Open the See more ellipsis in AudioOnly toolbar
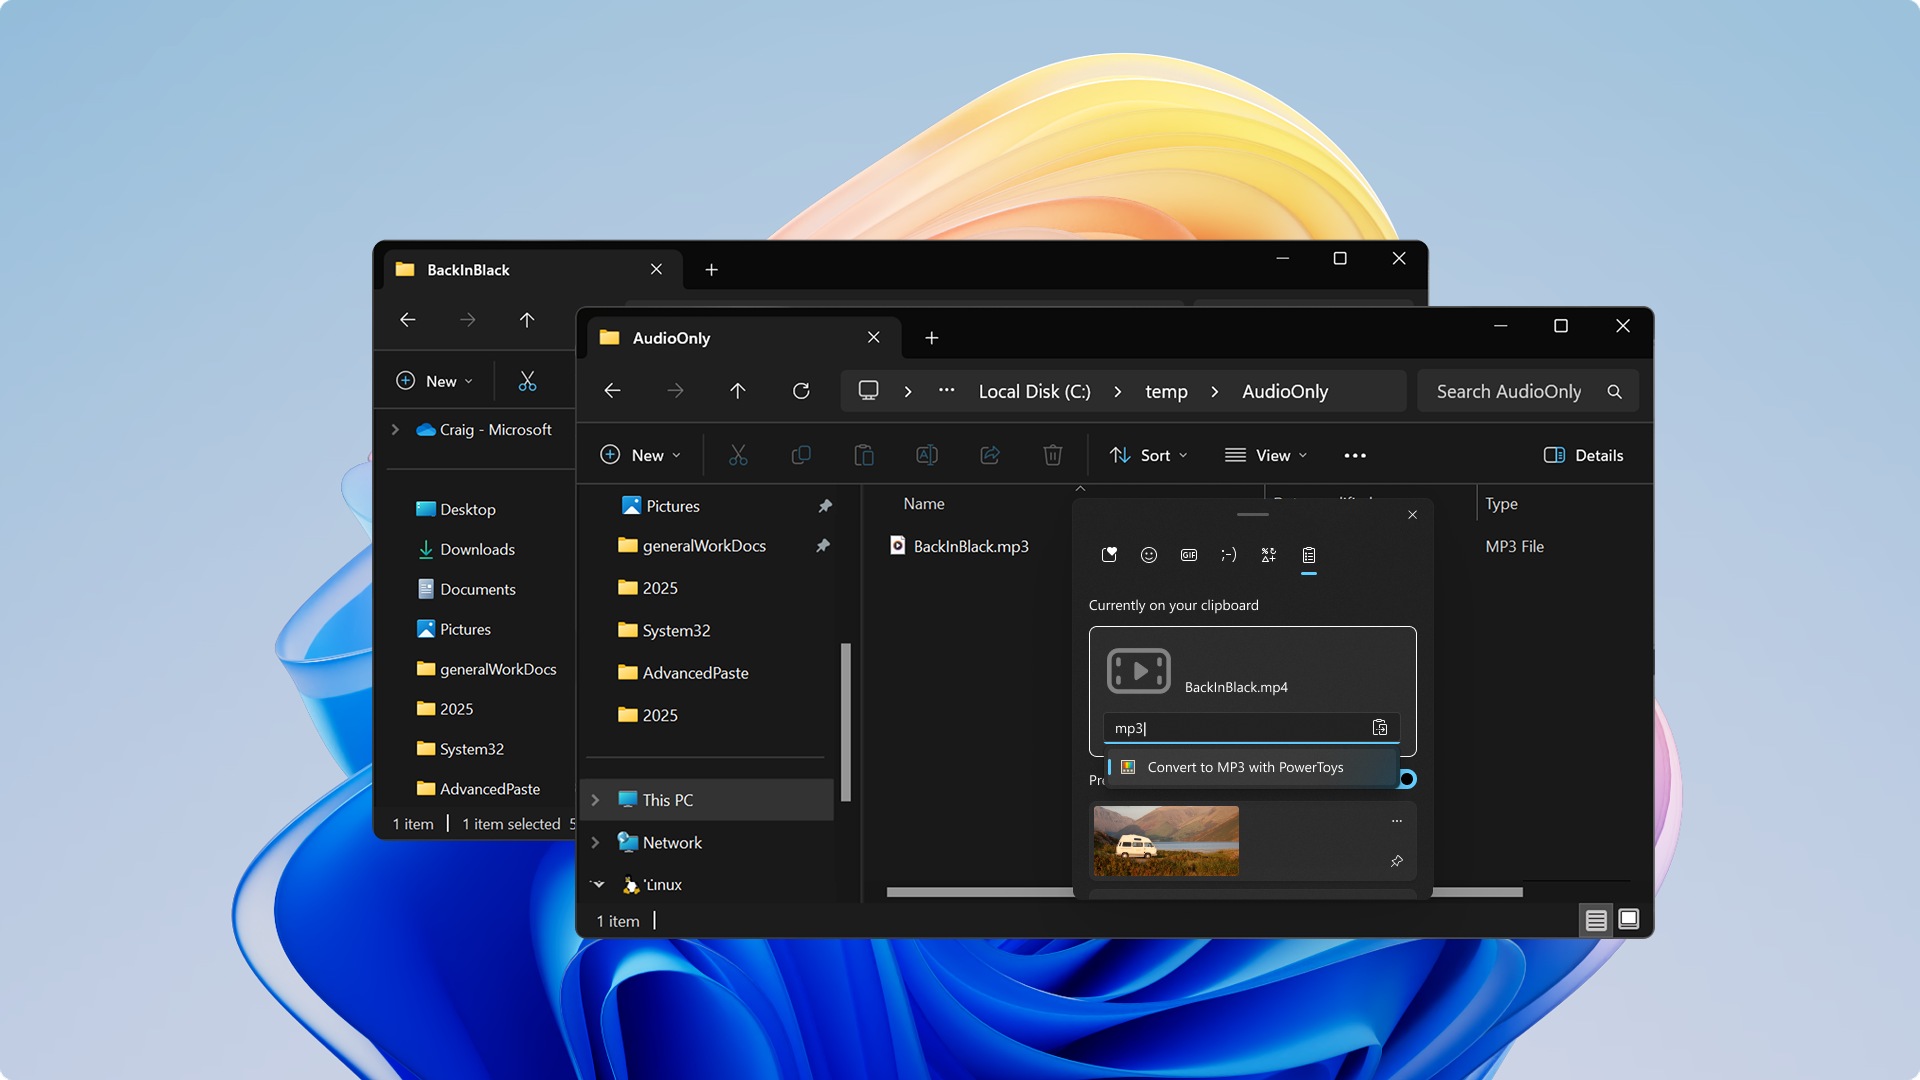The width and height of the screenshot is (1920, 1080). click(x=1355, y=455)
